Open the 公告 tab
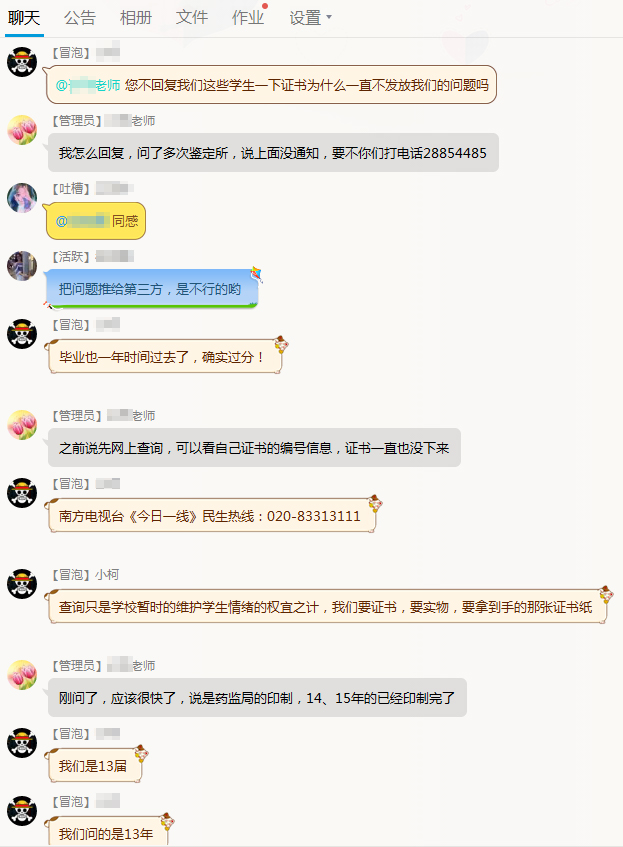Viewport: 623px width, 847px height. point(79,18)
